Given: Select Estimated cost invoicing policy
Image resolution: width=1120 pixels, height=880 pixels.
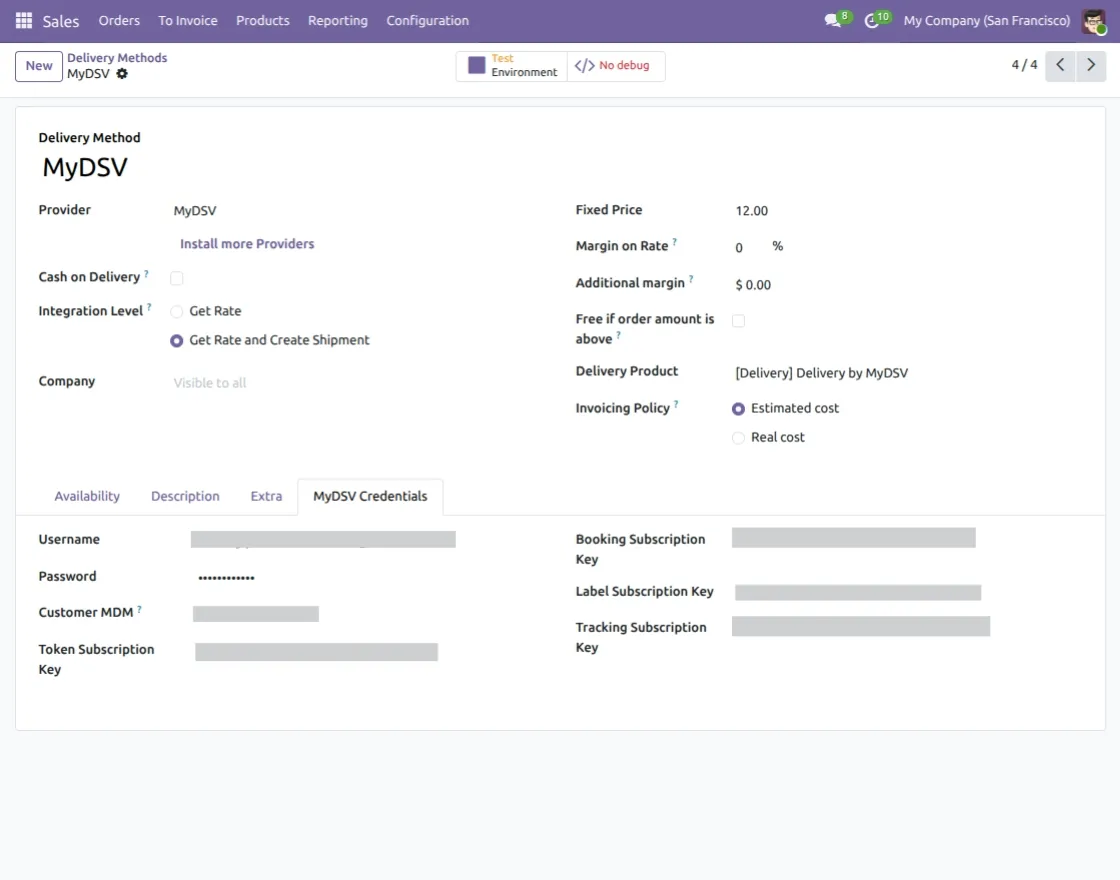Looking at the screenshot, I should pyautogui.click(x=739, y=409).
